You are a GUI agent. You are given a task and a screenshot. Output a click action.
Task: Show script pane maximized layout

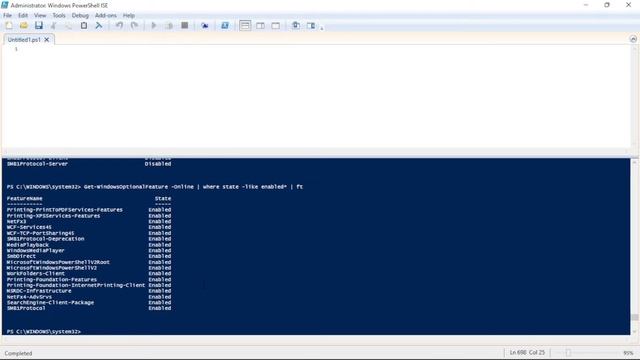tap(276, 25)
